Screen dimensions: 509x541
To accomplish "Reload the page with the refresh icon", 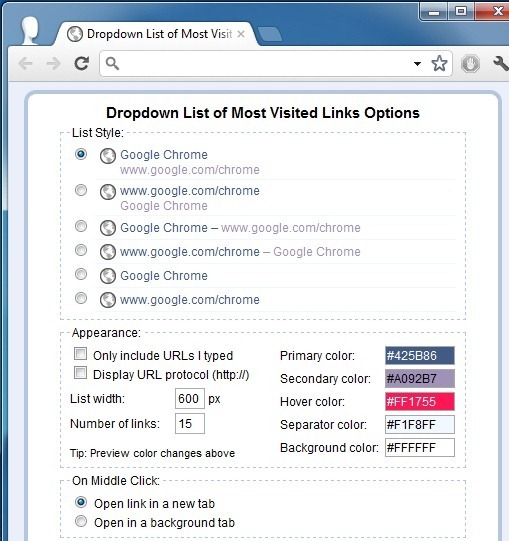I will [x=82, y=63].
